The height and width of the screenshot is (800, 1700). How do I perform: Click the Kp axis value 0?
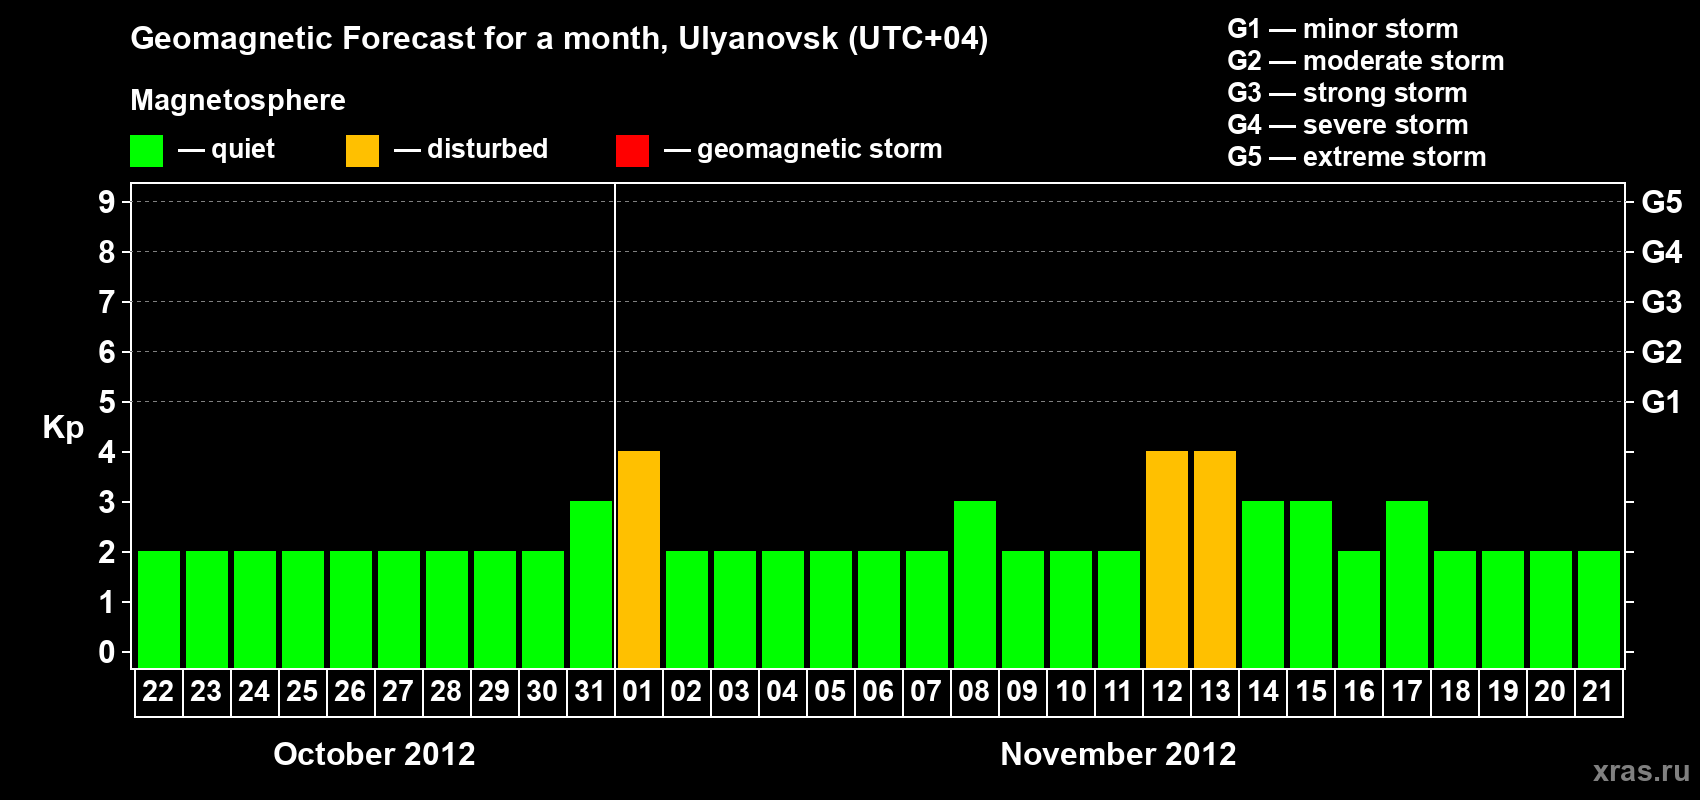click(x=107, y=652)
